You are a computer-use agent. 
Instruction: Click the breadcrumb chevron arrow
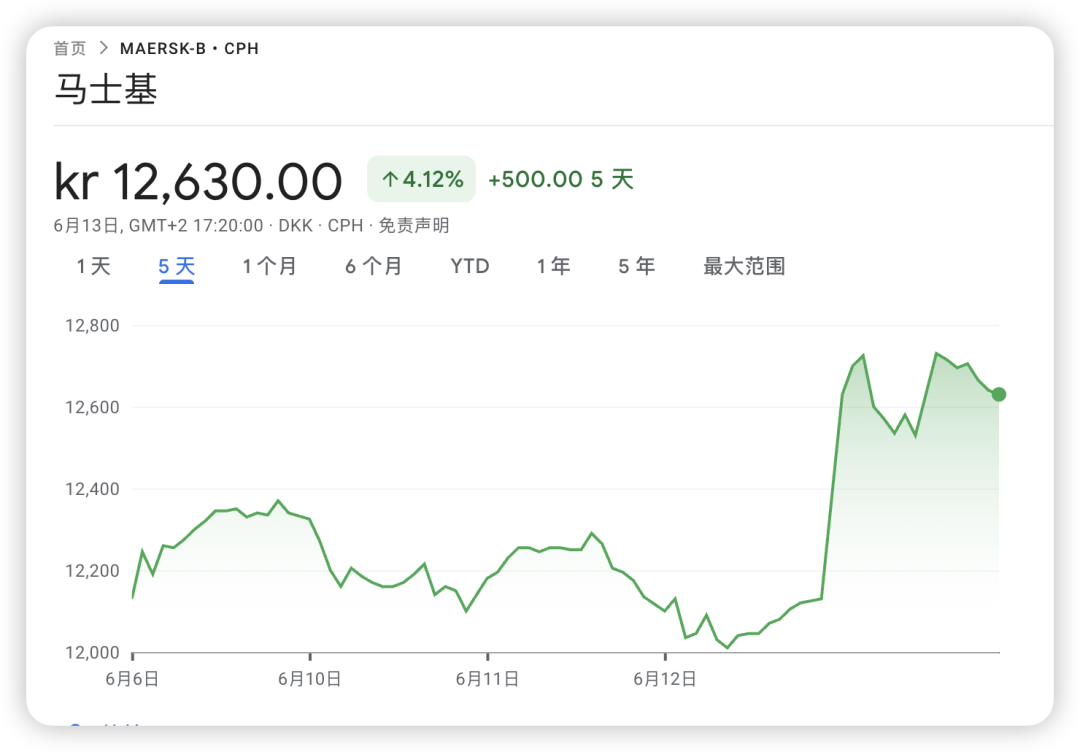[103, 48]
